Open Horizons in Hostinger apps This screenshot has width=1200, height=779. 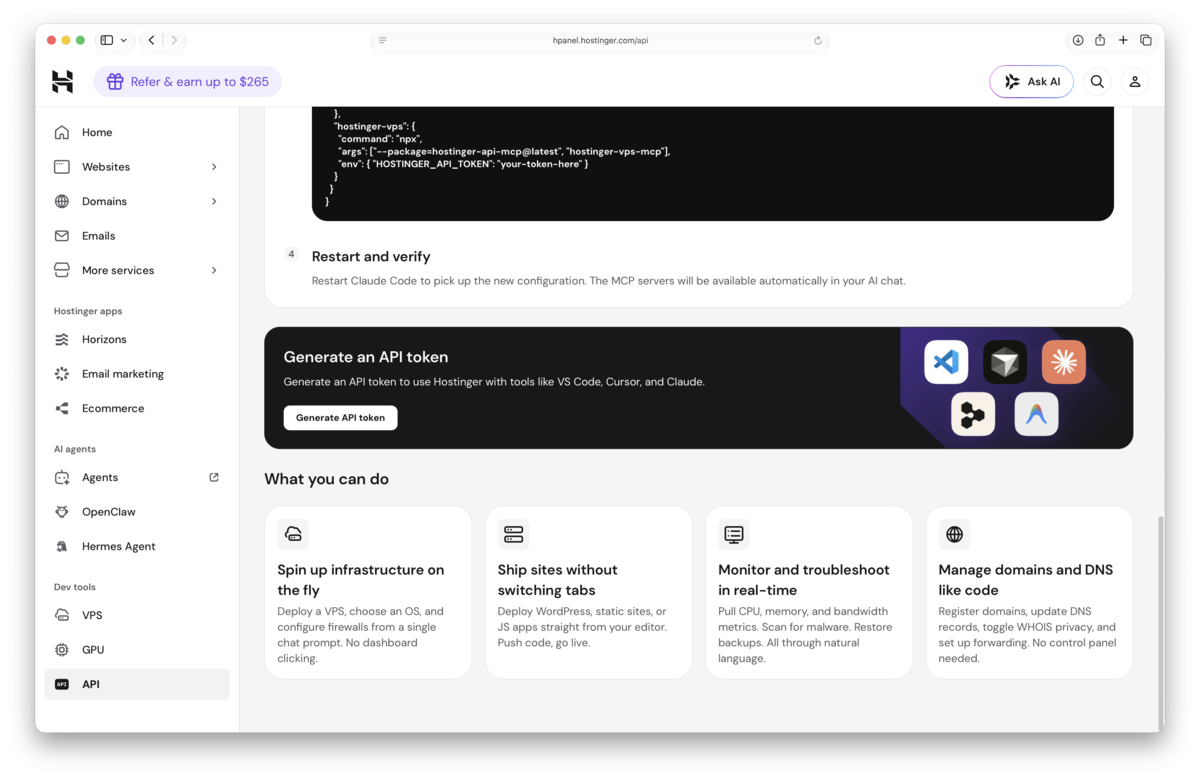click(x=137, y=339)
